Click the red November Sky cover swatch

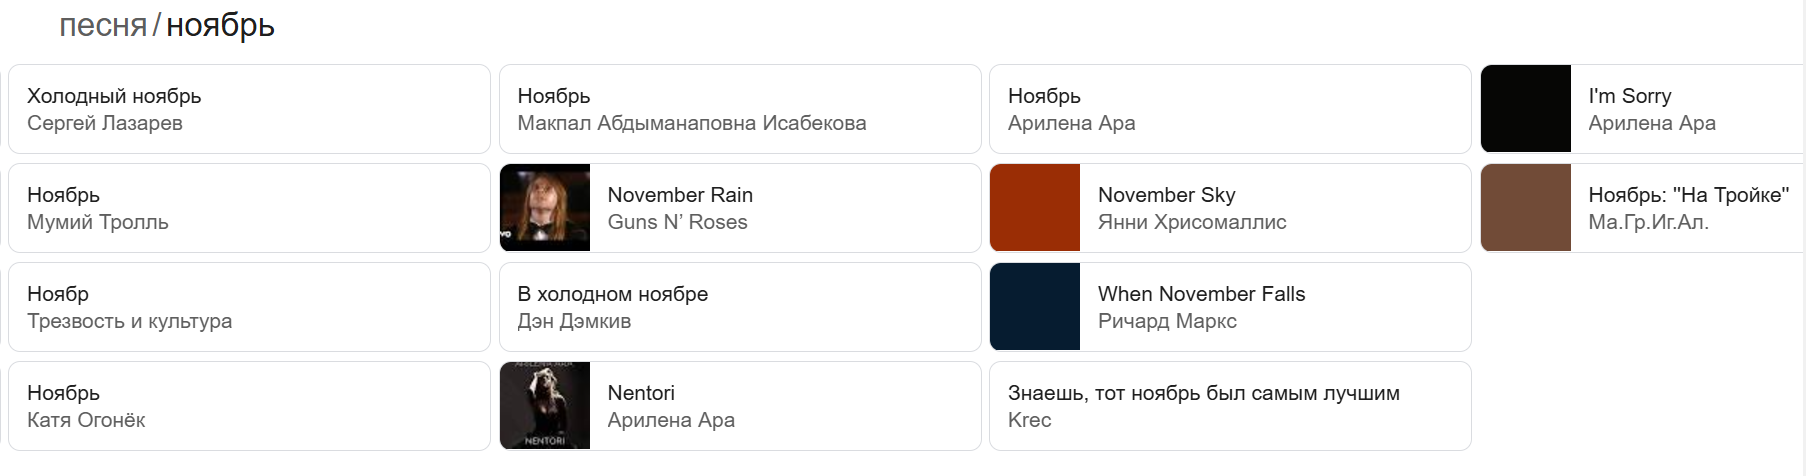1035,208
